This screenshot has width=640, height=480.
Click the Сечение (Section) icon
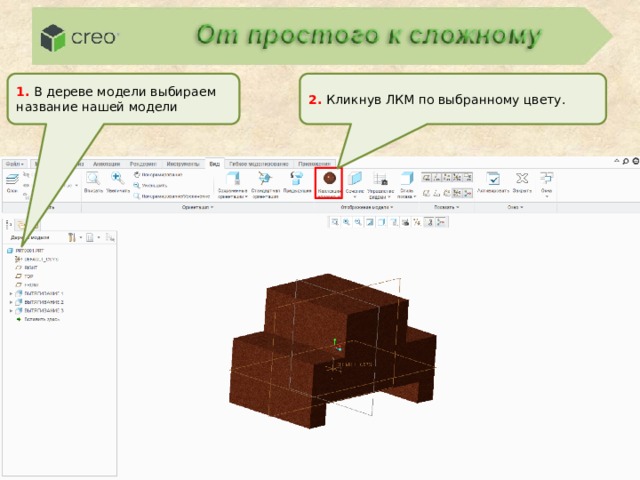[x=355, y=178]
